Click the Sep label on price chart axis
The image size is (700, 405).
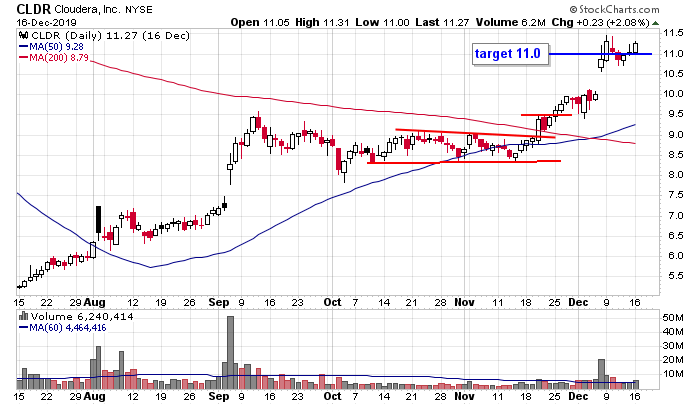coord(219,302)
